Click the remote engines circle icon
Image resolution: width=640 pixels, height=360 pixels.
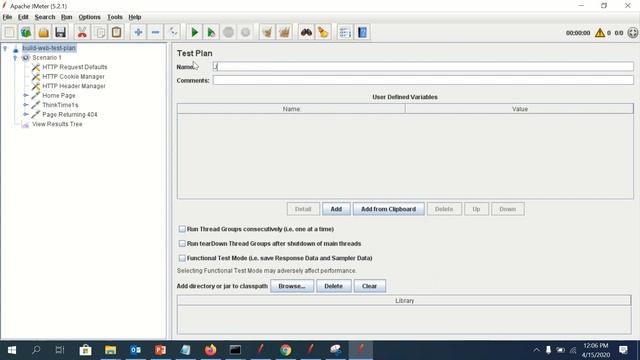(x=633, y=33)
